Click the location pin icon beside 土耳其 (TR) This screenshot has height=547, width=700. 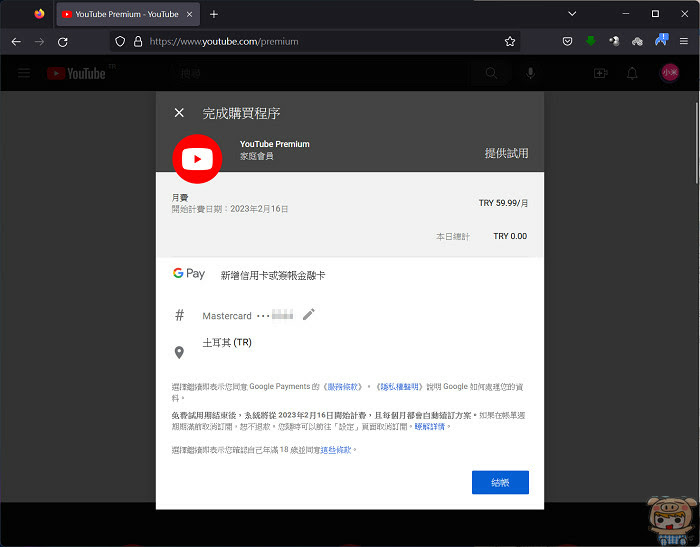click(x=179, y=352)
